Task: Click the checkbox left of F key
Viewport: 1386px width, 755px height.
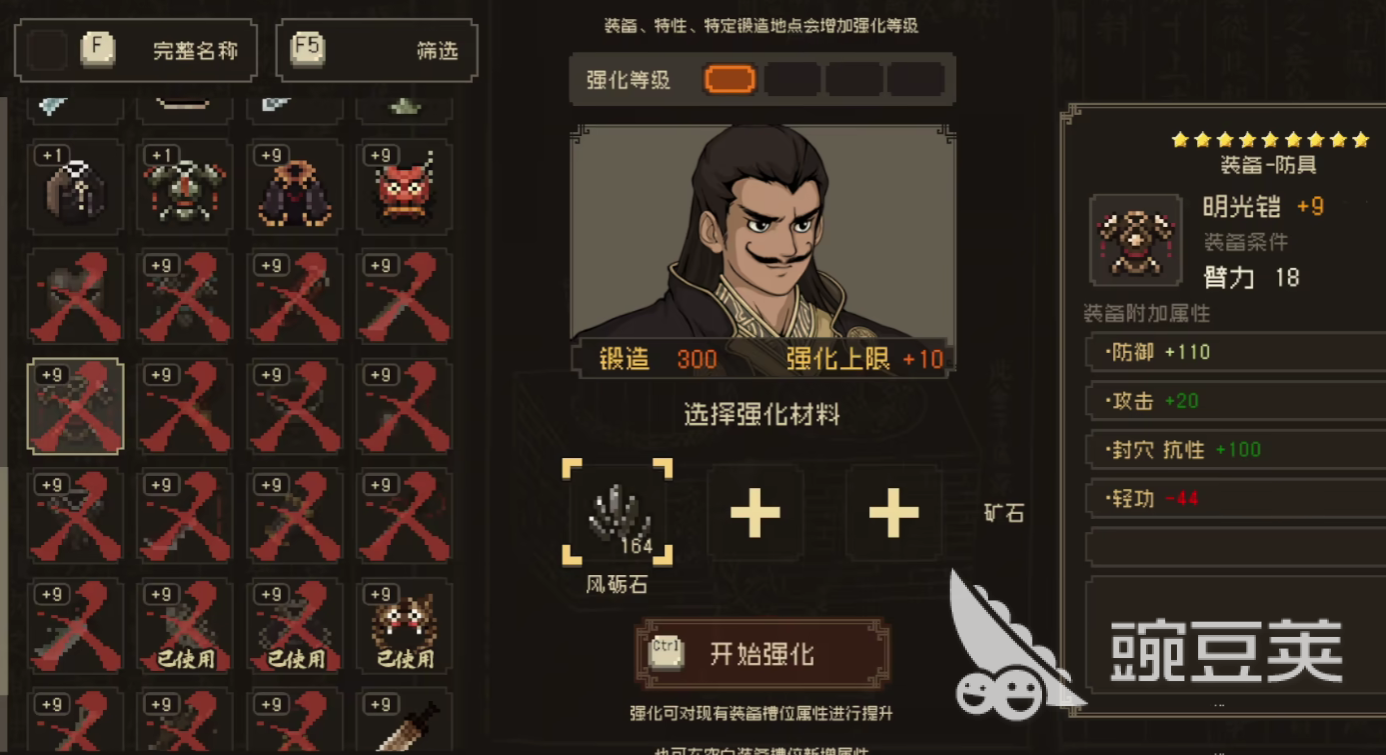Action: 47,50
